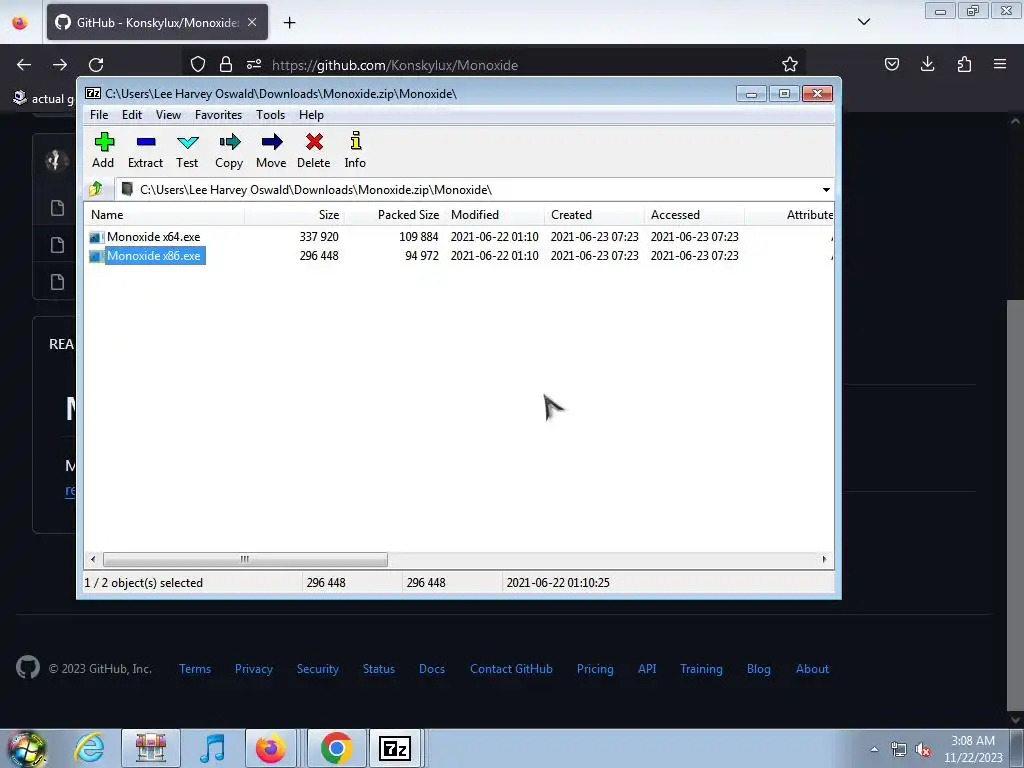Open Firefox downloads panel
Image resolution: width=1024 pixels, height=768 pixels.
[927, 64]
